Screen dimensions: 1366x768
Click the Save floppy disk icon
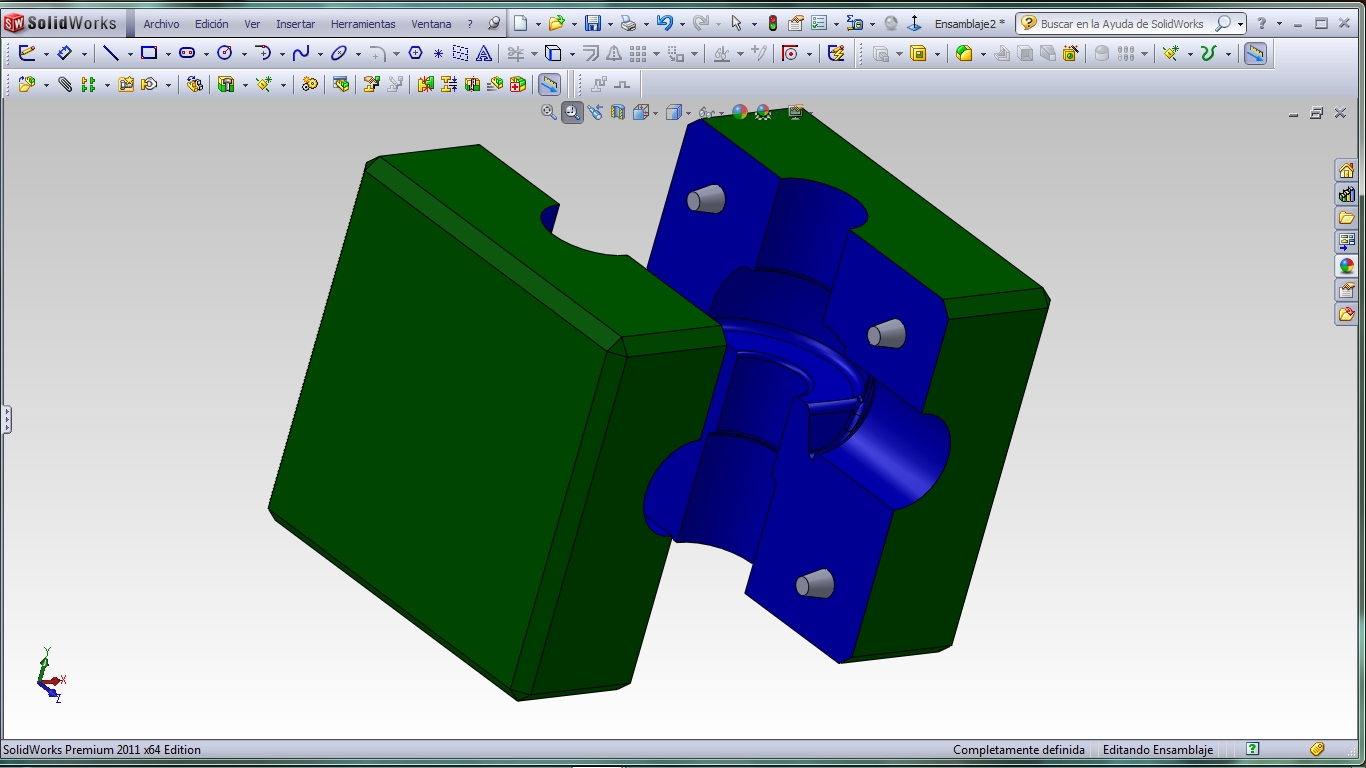click(x=593, y=23)
